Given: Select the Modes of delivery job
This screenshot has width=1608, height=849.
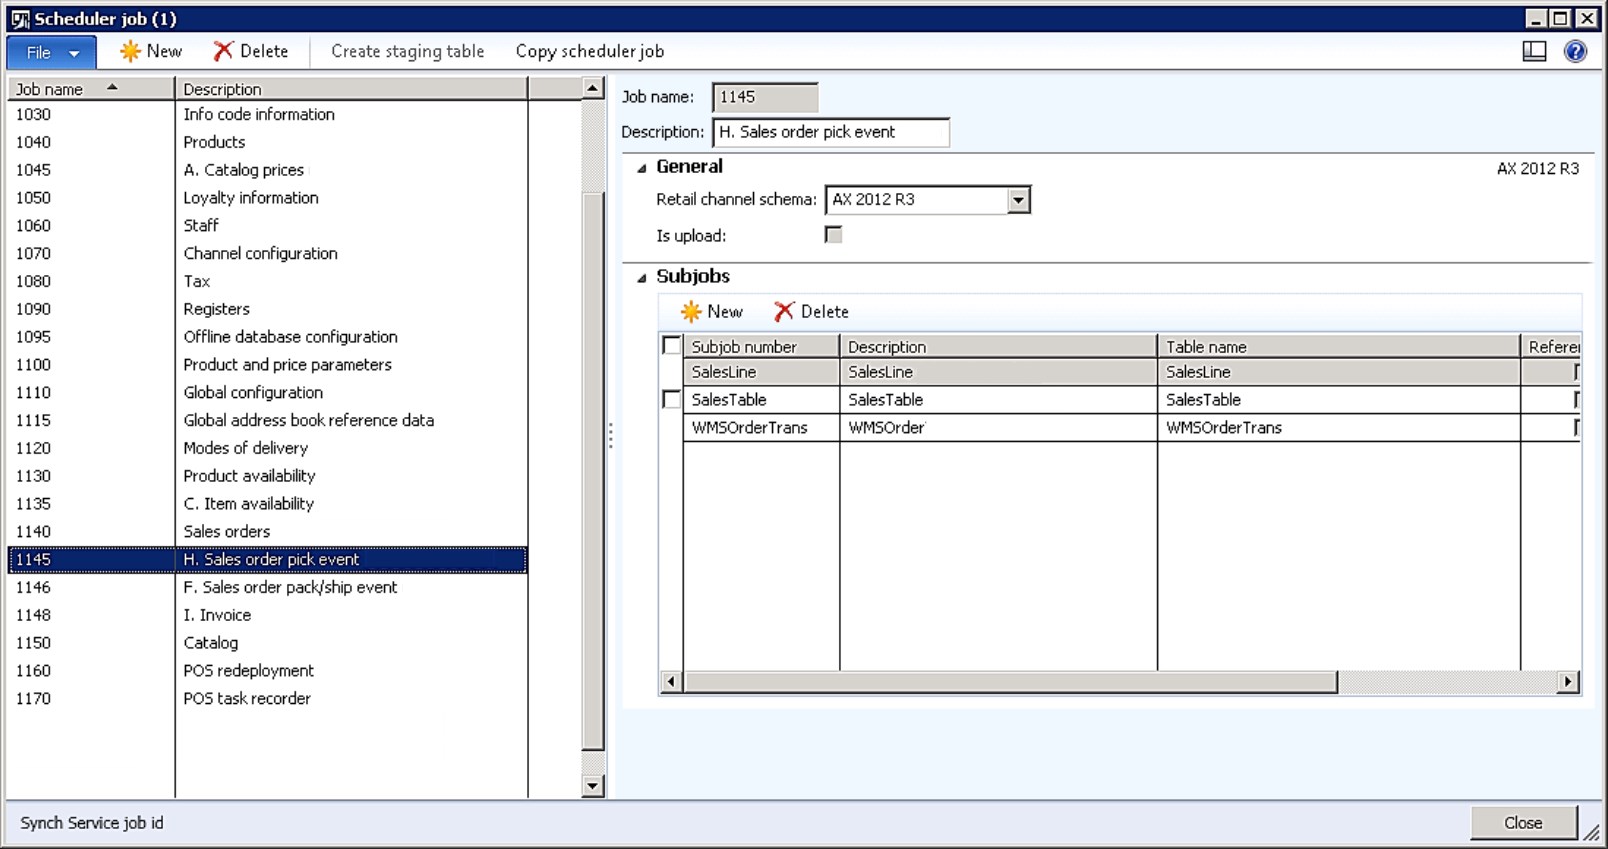Looking at the screenshot, I should coord(268,449).
